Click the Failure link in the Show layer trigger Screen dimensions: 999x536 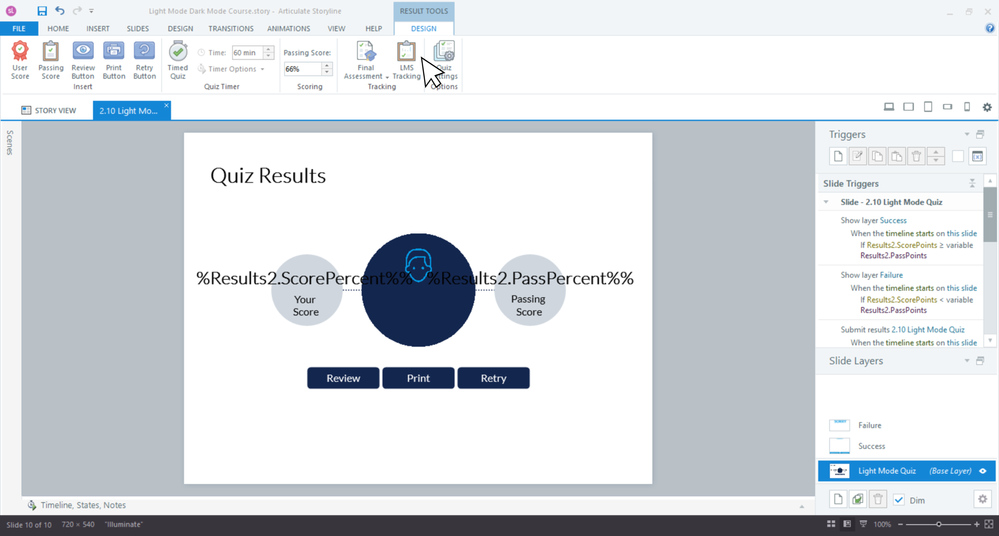point(891,275)
